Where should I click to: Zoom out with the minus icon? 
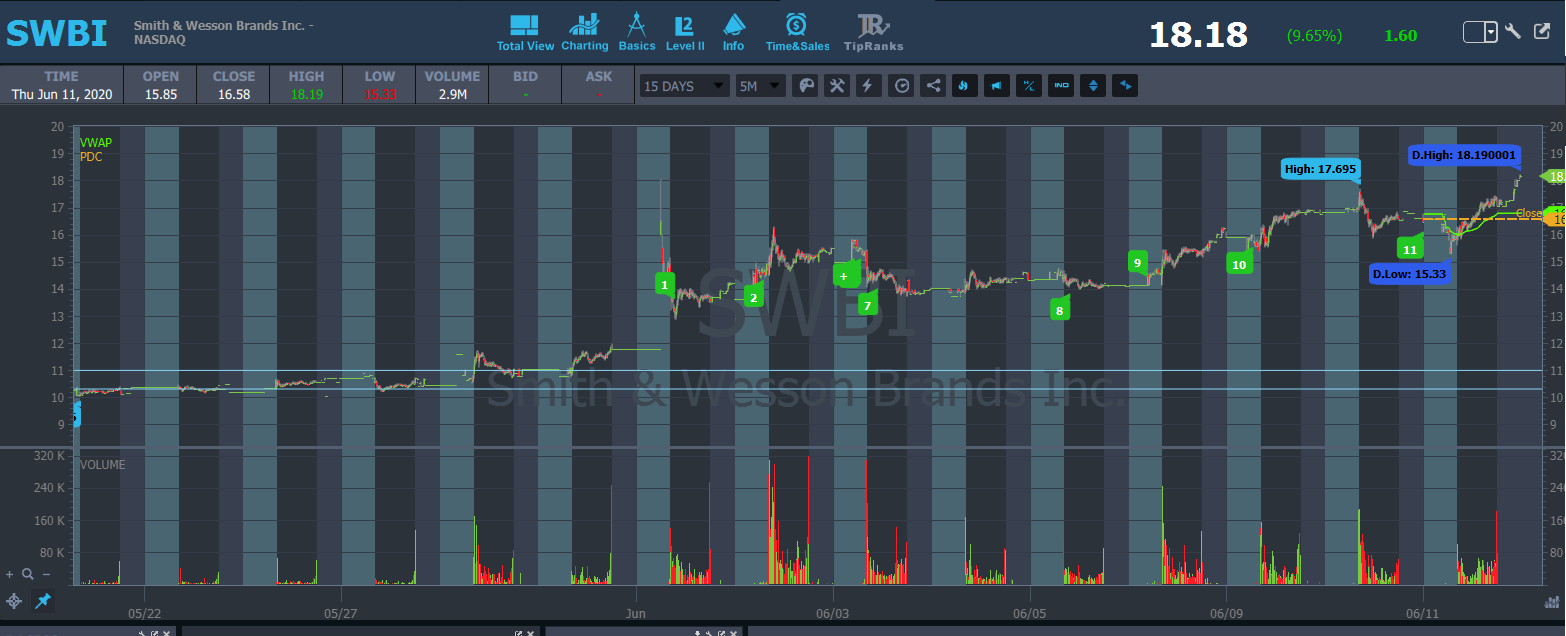[x=46, y=574]
